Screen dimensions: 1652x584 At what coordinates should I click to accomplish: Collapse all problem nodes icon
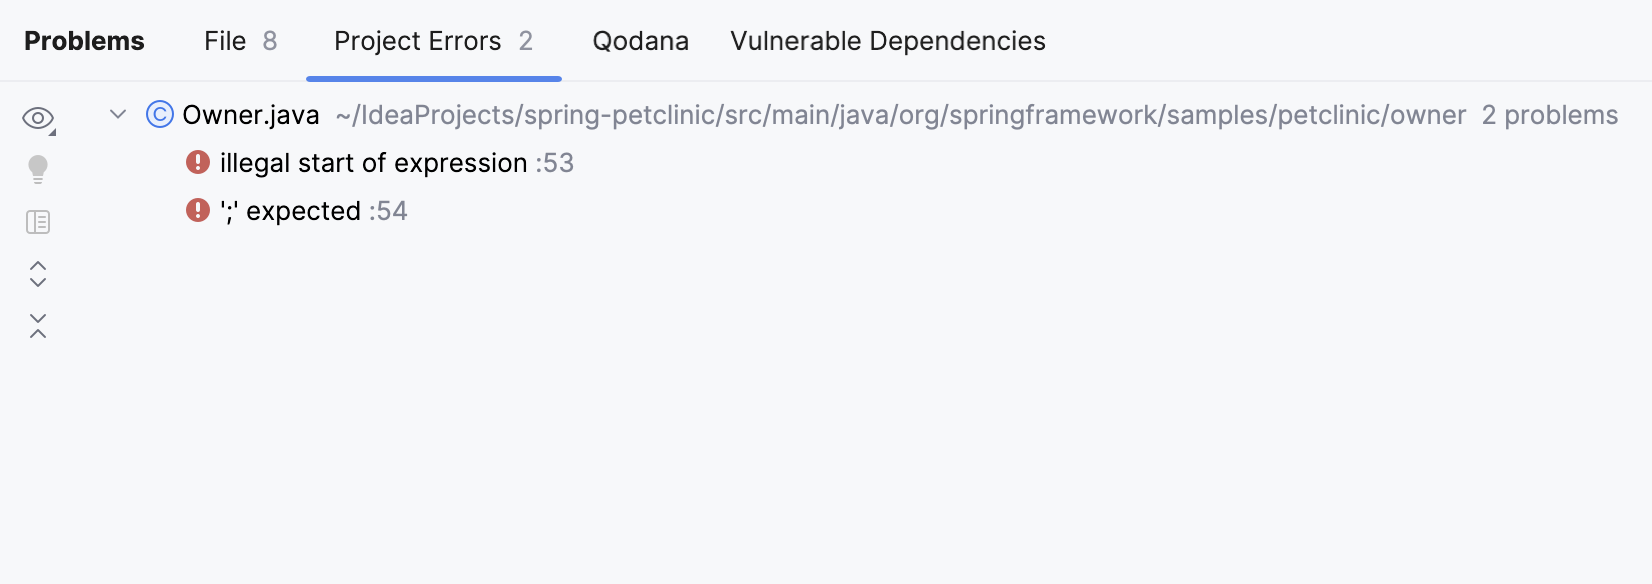(x=37, y=326)
